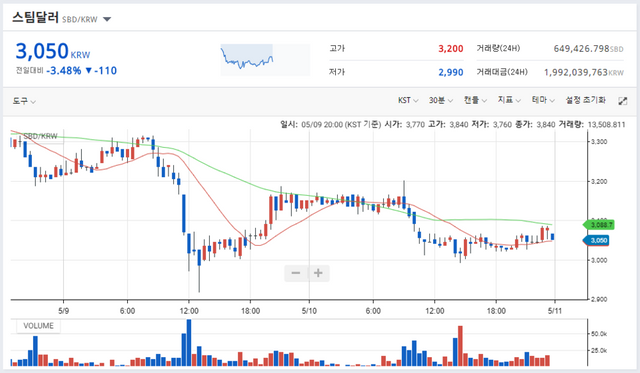This screenshot has width=640, height=373.
Task: Open the SBD/KRW market selector arrow
Action: 107,19
